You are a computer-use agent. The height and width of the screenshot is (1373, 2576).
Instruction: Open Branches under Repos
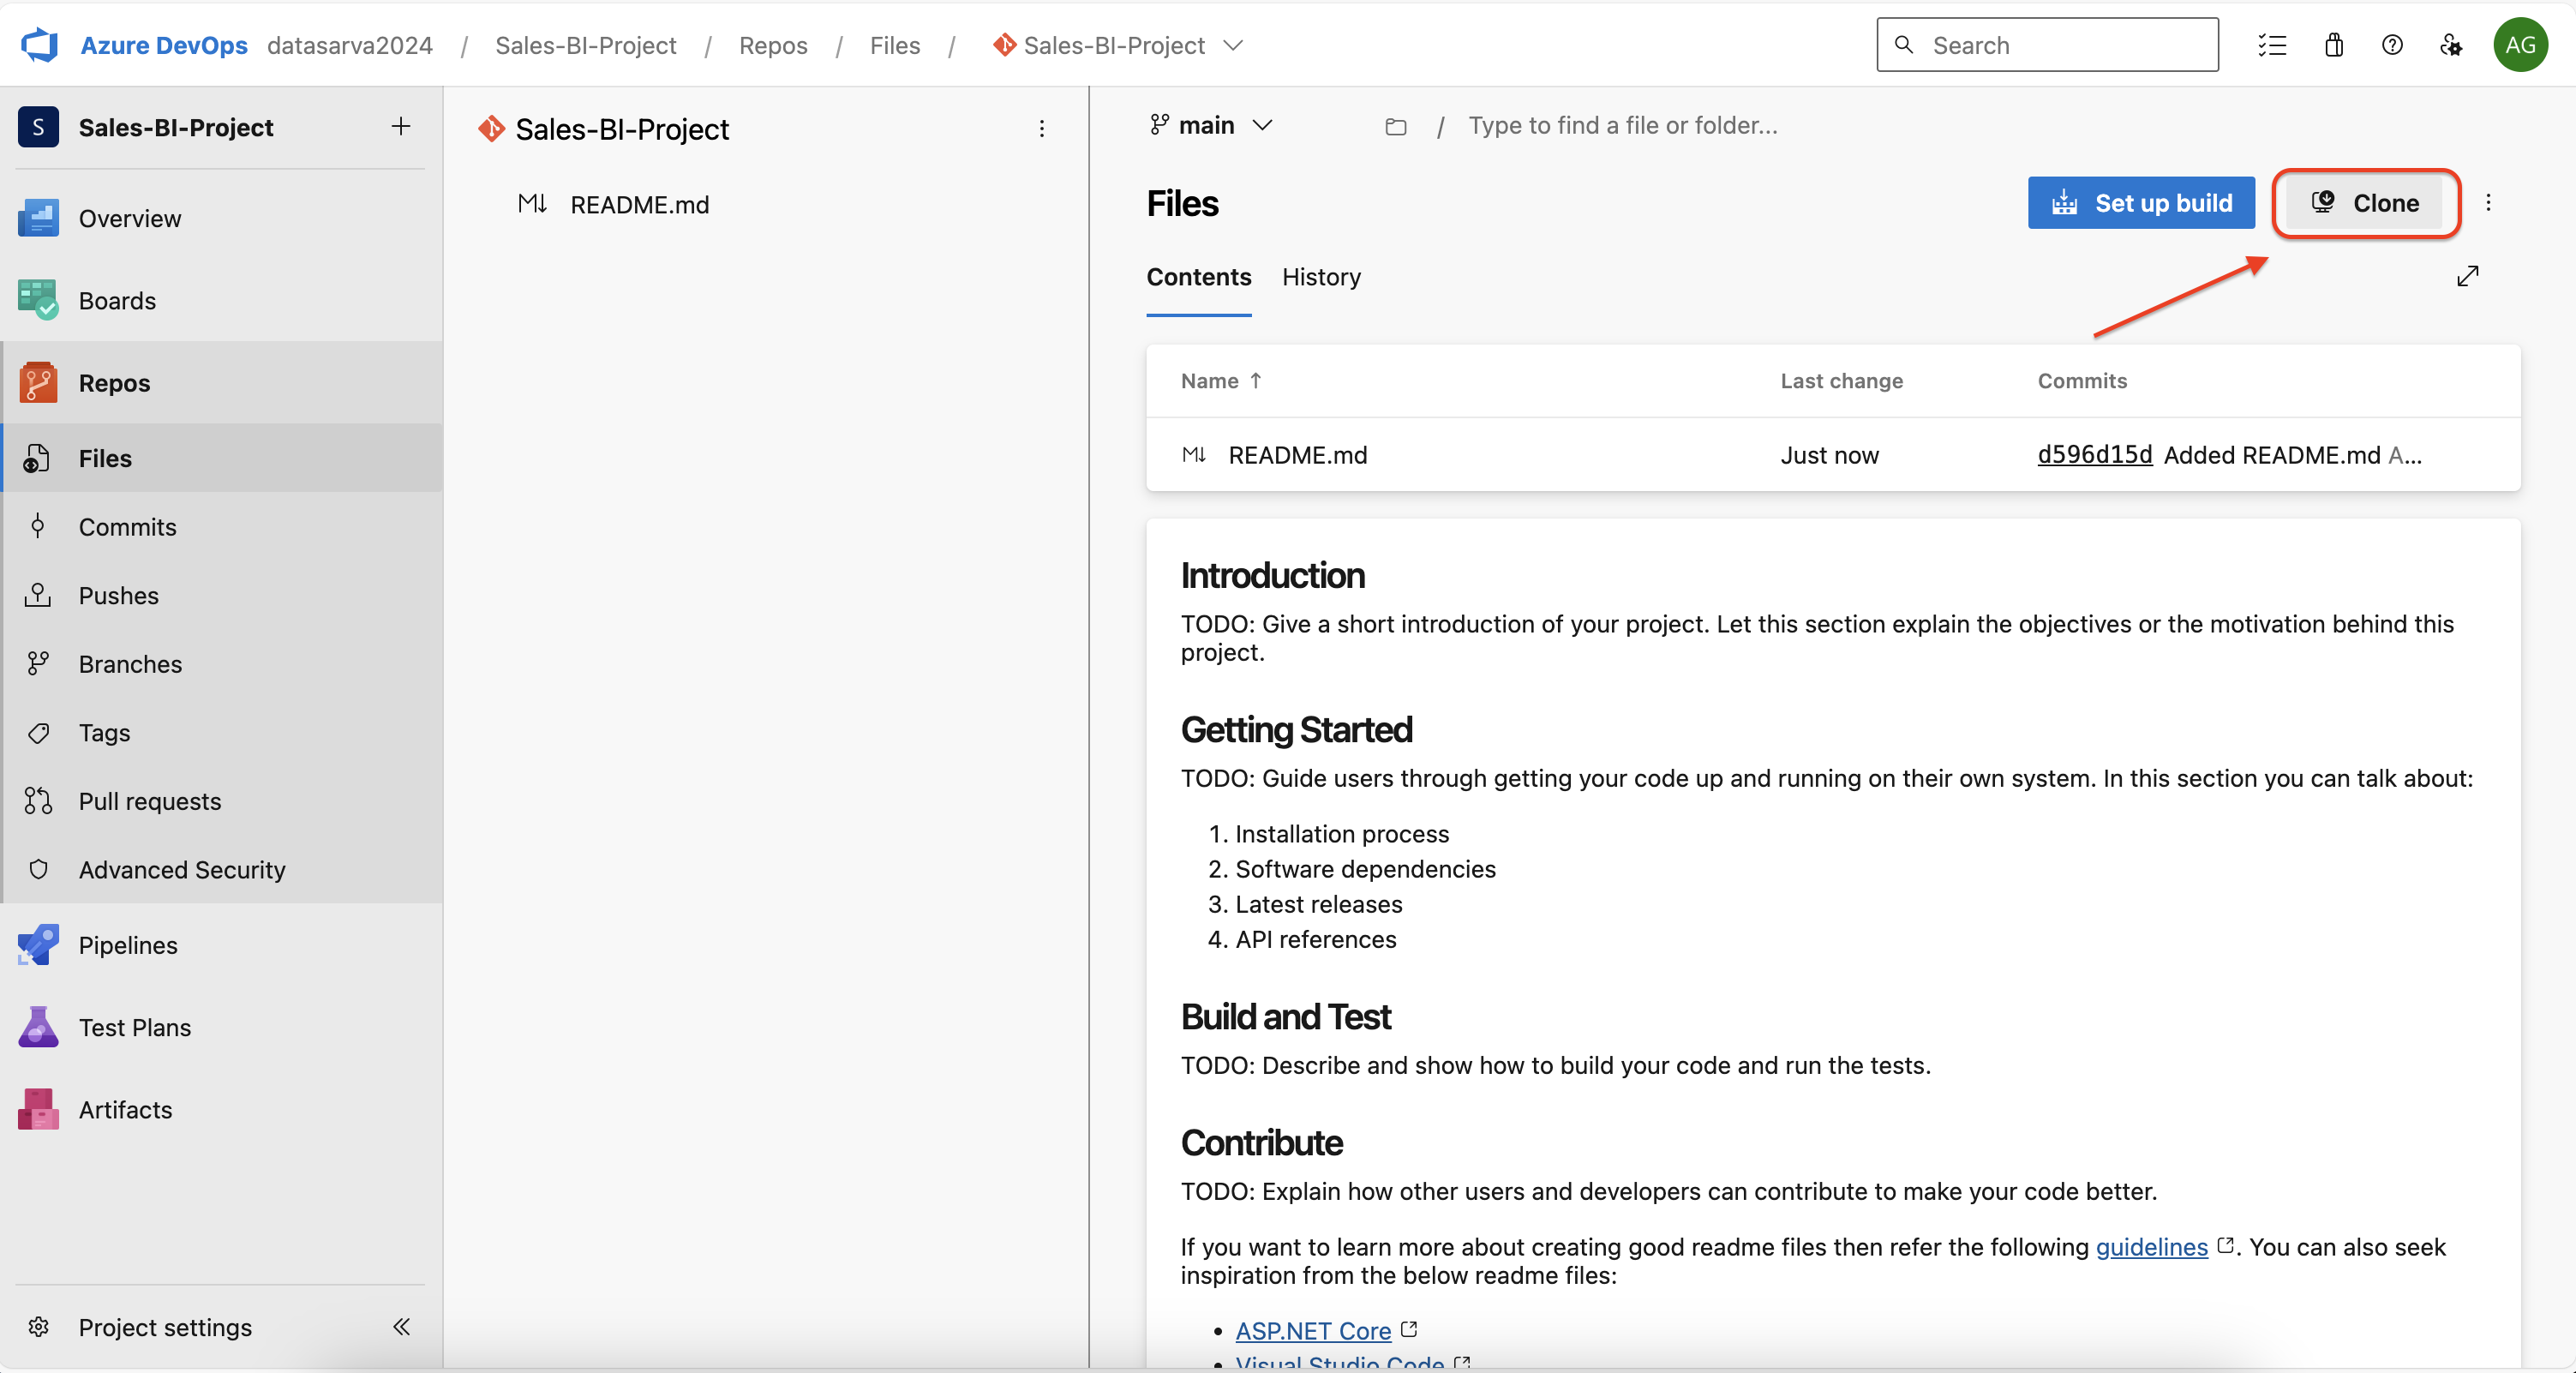point(221,664)
